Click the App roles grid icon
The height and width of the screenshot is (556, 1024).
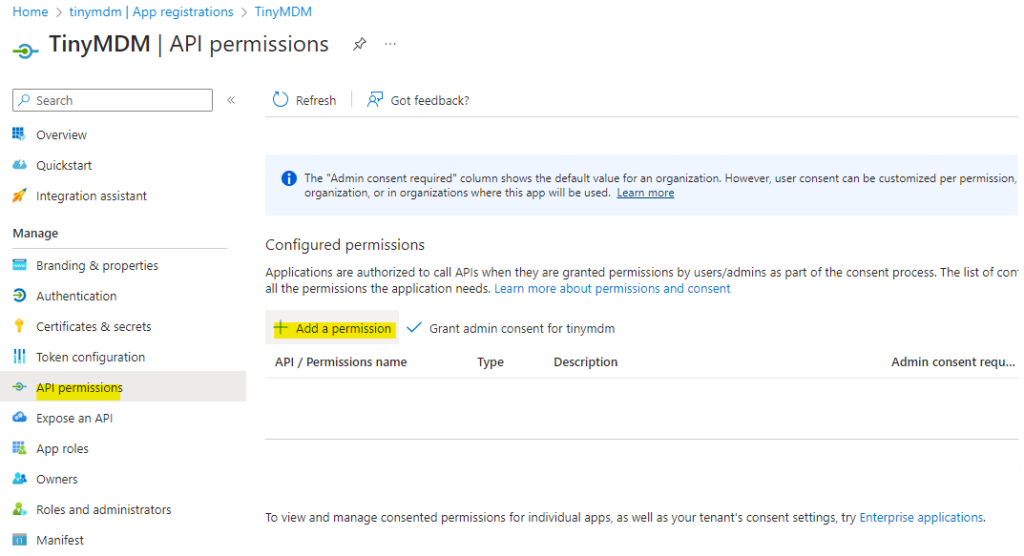[19, 448]
